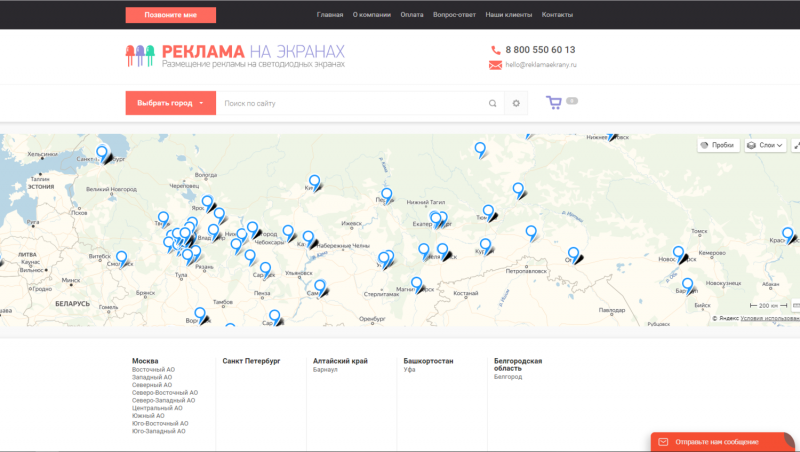Click the map pin at Санкт-Петербург
Screen dimensions: 800x452
pos(102,153)
